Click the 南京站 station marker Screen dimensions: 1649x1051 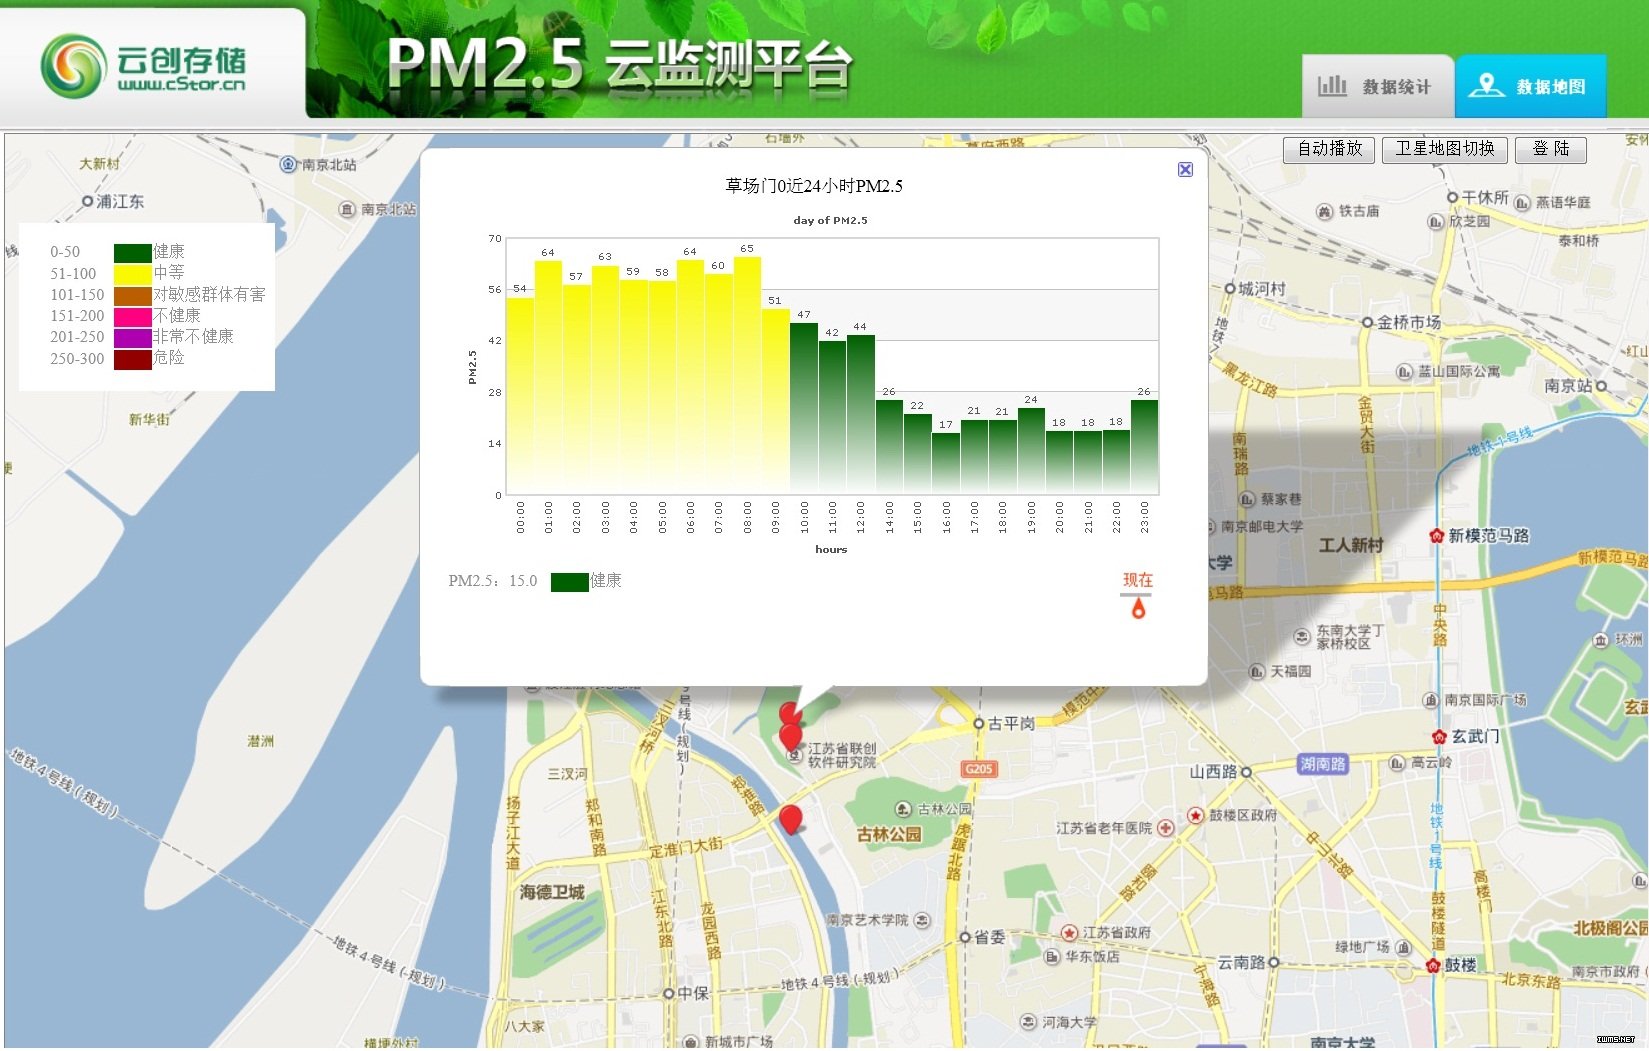[x=1600, y=386]
